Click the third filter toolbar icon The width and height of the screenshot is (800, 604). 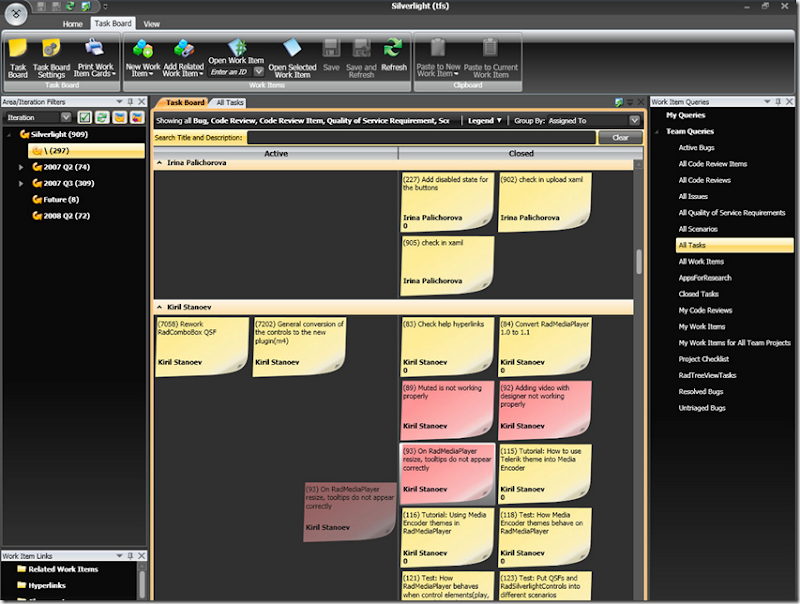point(119,117)
